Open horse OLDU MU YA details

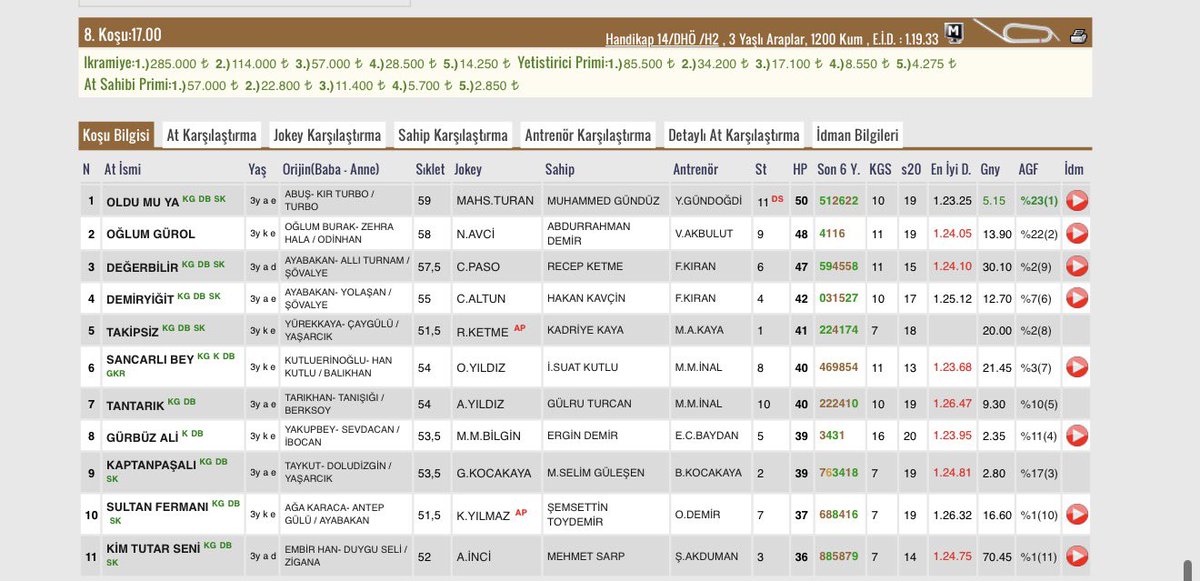click(x=142, y=201)
